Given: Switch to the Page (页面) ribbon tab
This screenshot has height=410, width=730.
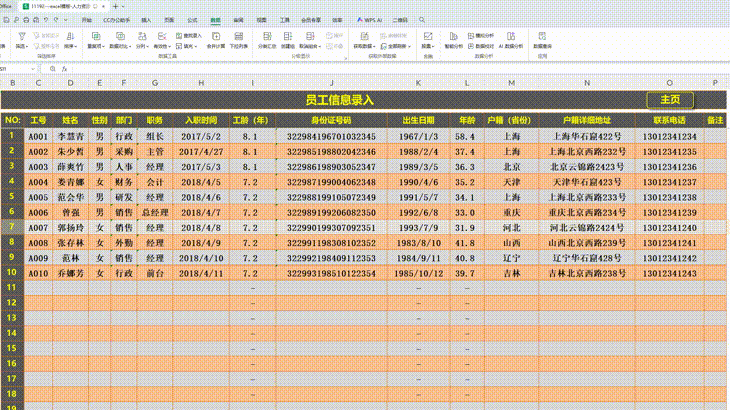Looking at the screenshot, I should click(x=169, y=20).
